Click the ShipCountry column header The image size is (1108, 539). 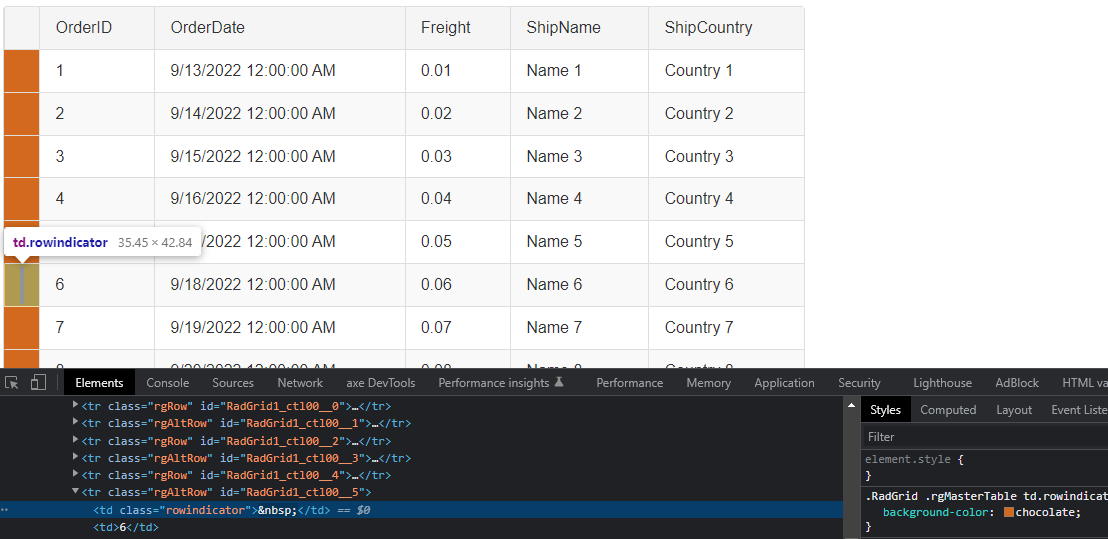point(708,28)
